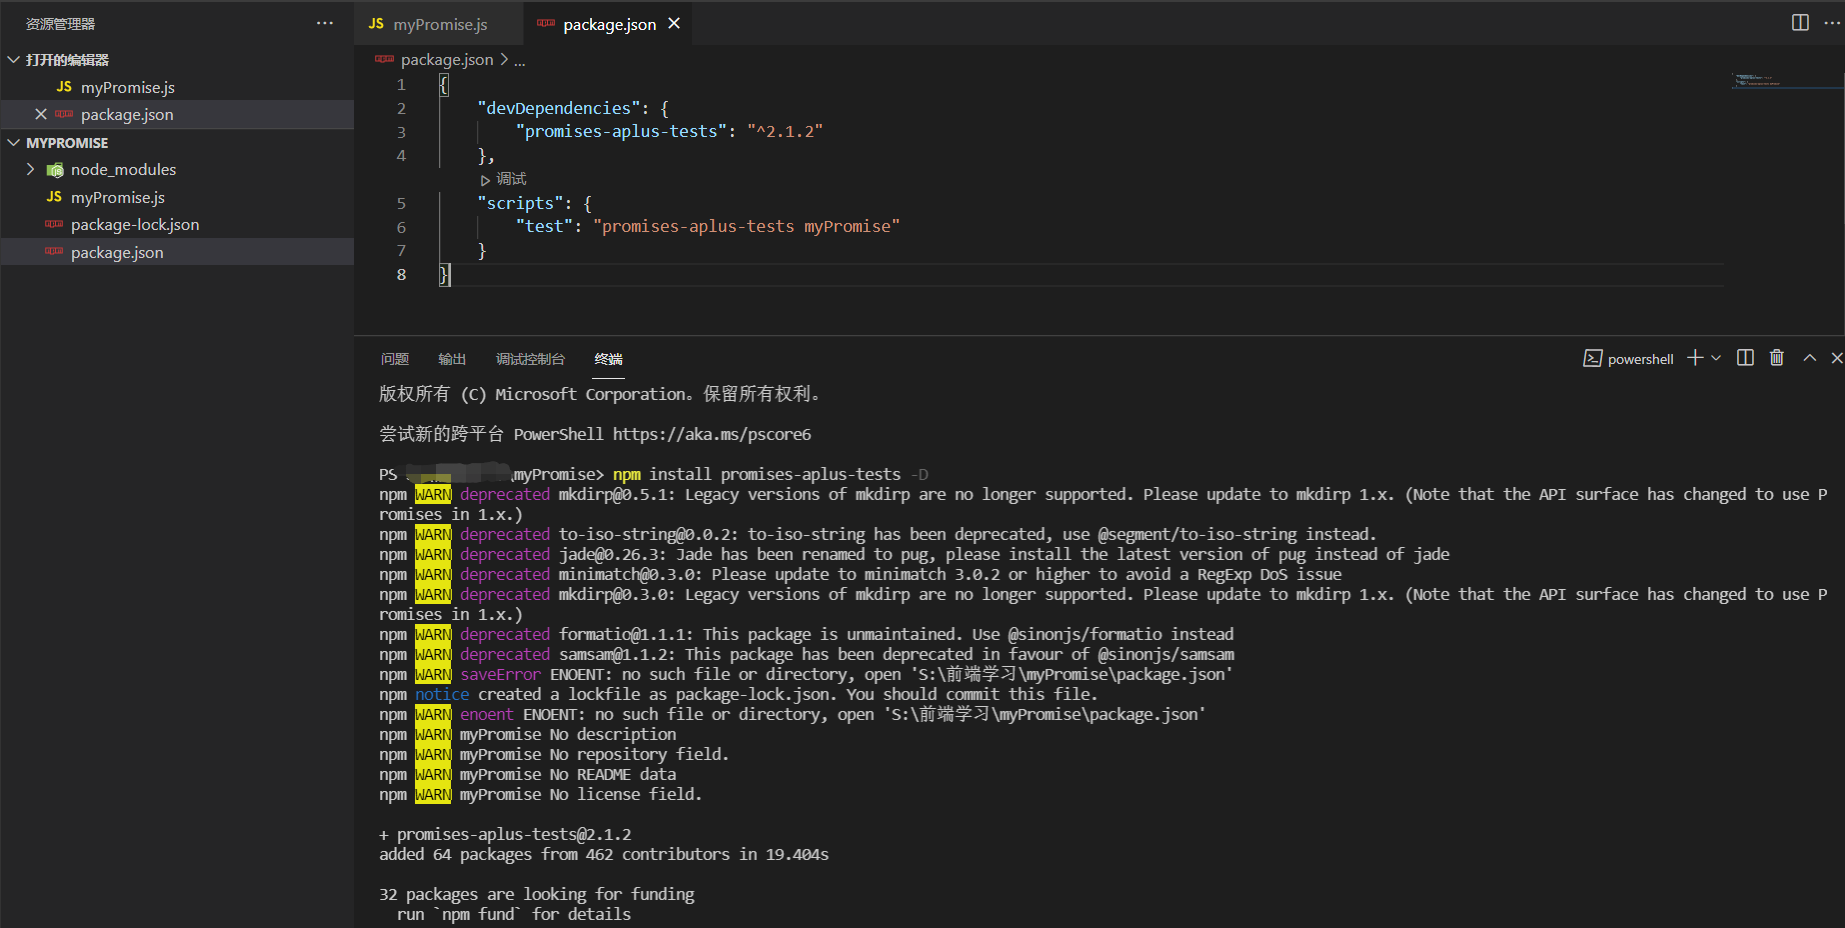This screenshot has width=1845, height=928.
Task: Click the aka.ms/pscore6 link in terminal
Action: point(712,434)
